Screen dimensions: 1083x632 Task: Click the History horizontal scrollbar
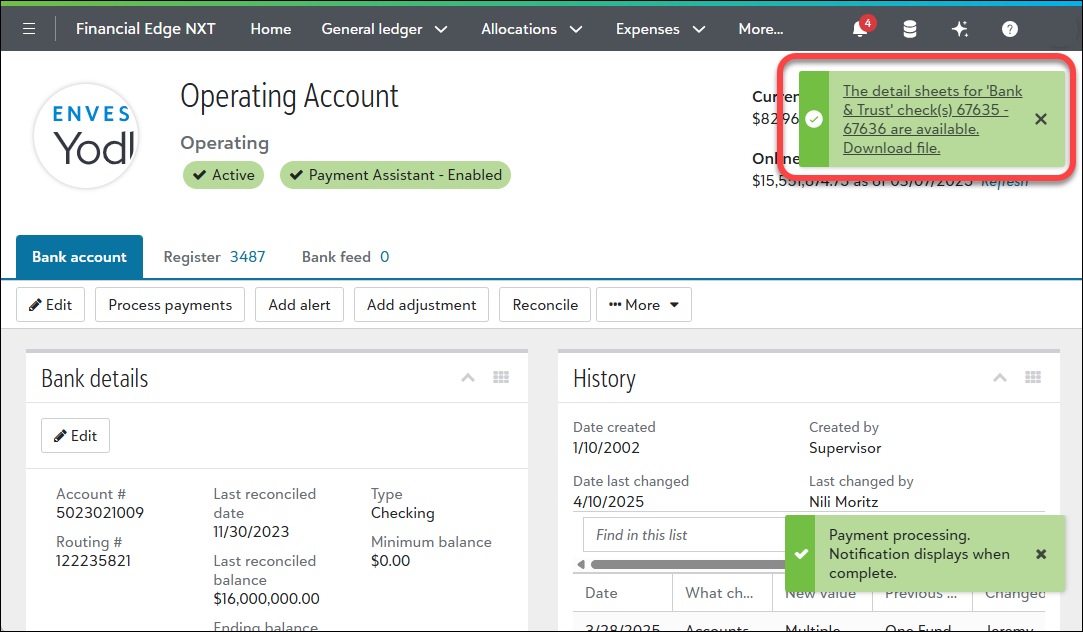(x=687, y=564)
